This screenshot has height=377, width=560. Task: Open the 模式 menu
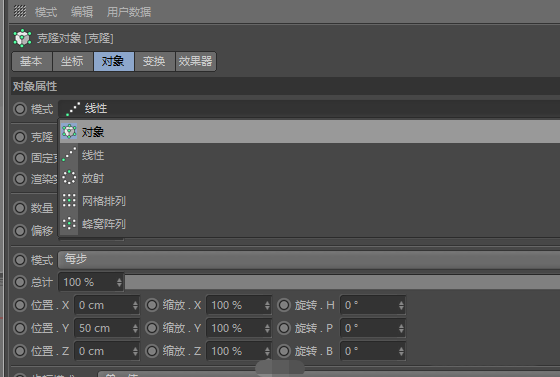click(x=46, y=12)
